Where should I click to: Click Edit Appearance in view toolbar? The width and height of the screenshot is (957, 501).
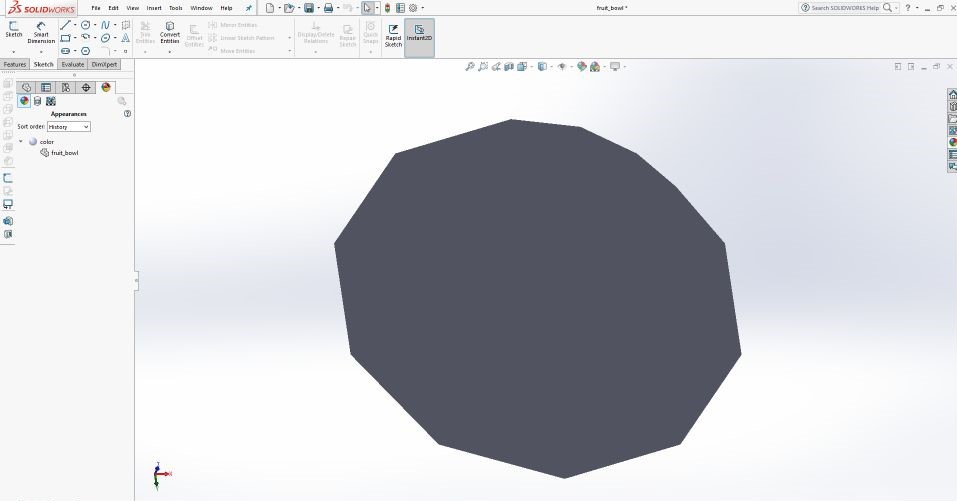point(582,67)
